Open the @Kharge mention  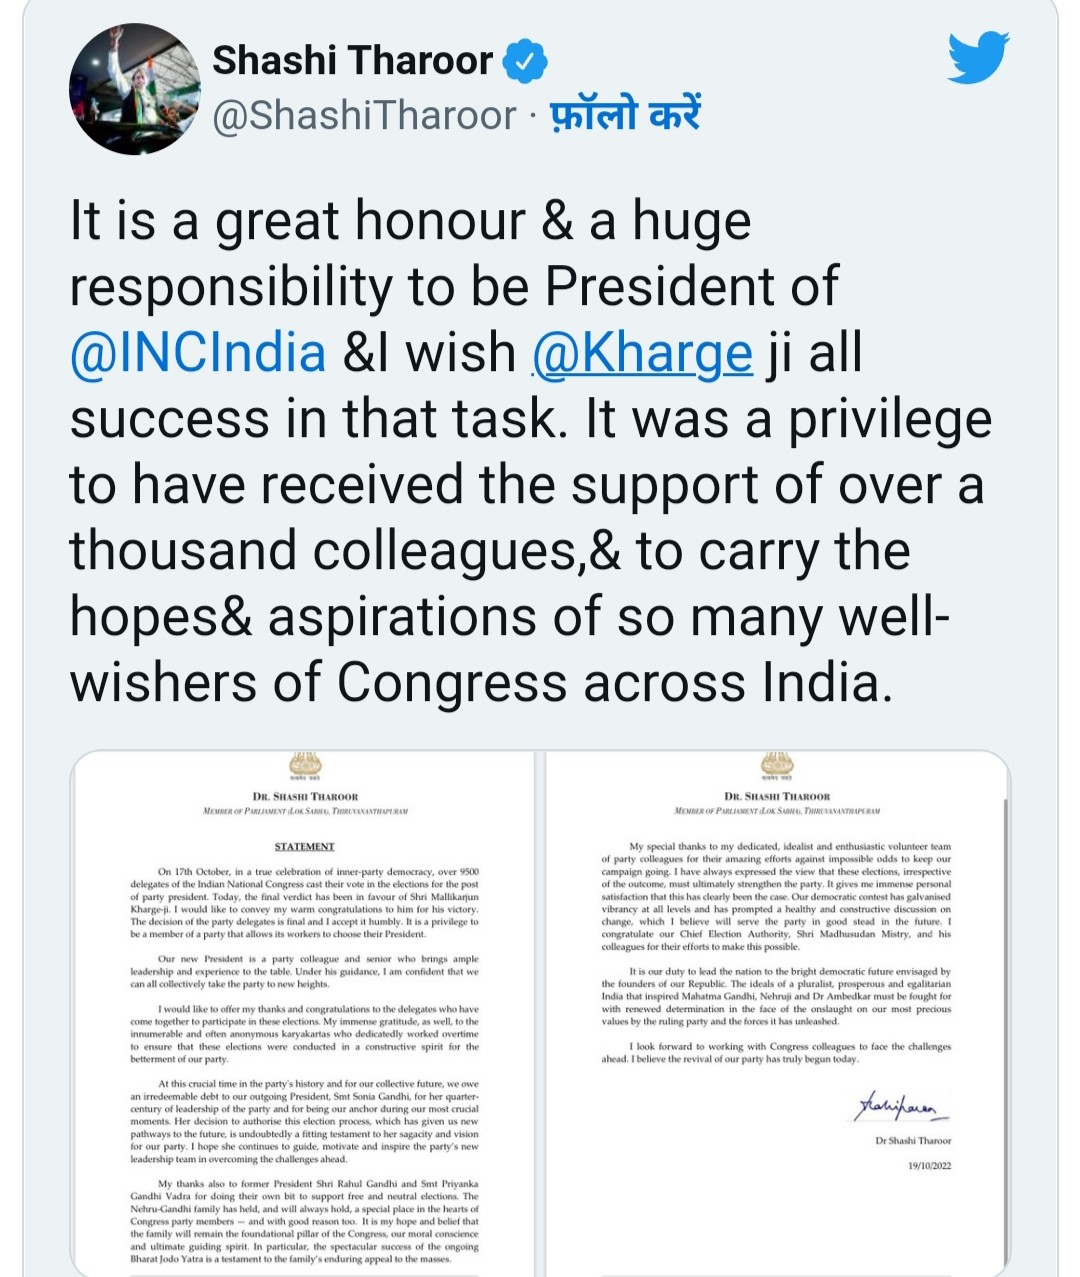[x=642, y=353]
